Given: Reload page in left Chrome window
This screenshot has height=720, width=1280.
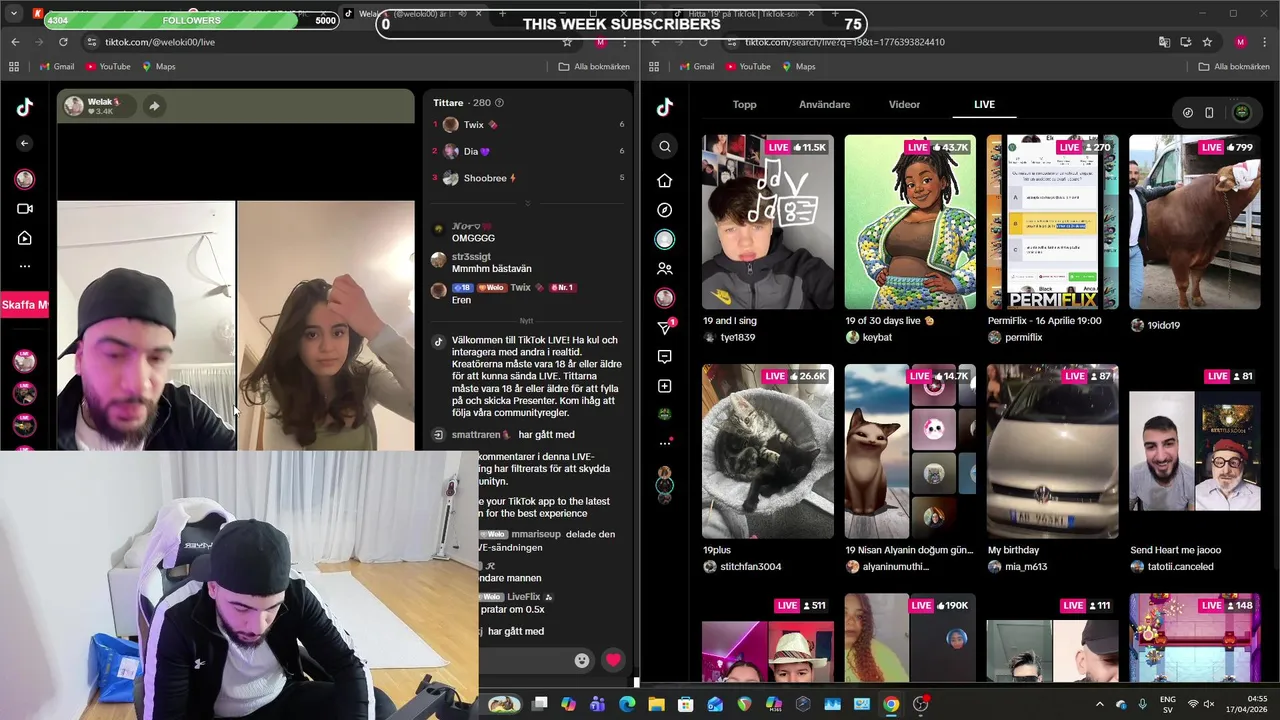Looking at the screenshot, I should (63, 42).
